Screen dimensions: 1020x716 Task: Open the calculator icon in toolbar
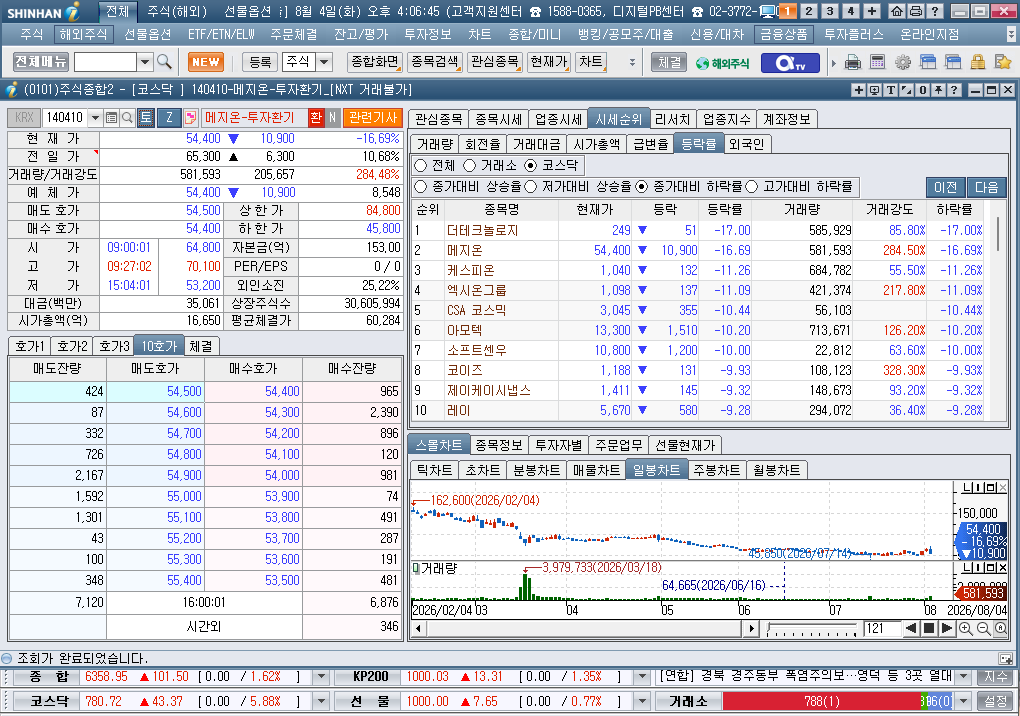pos(878,62)
